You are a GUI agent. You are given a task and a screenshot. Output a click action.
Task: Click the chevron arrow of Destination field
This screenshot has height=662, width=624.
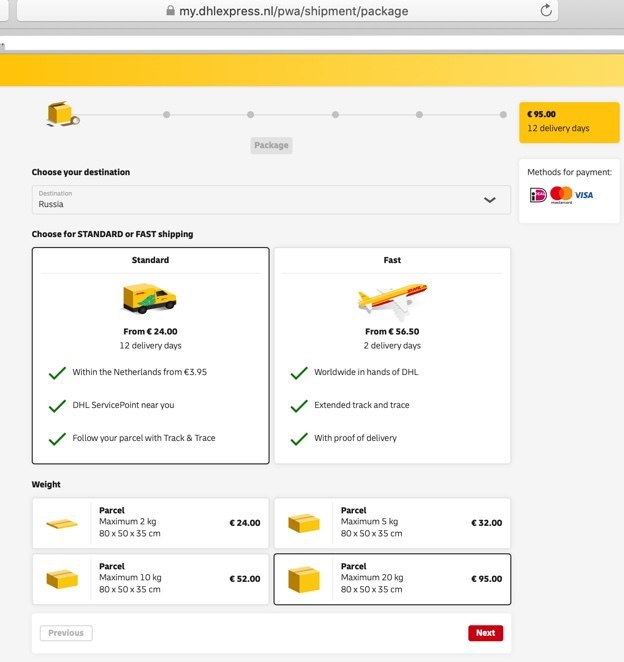pos(489,200)
